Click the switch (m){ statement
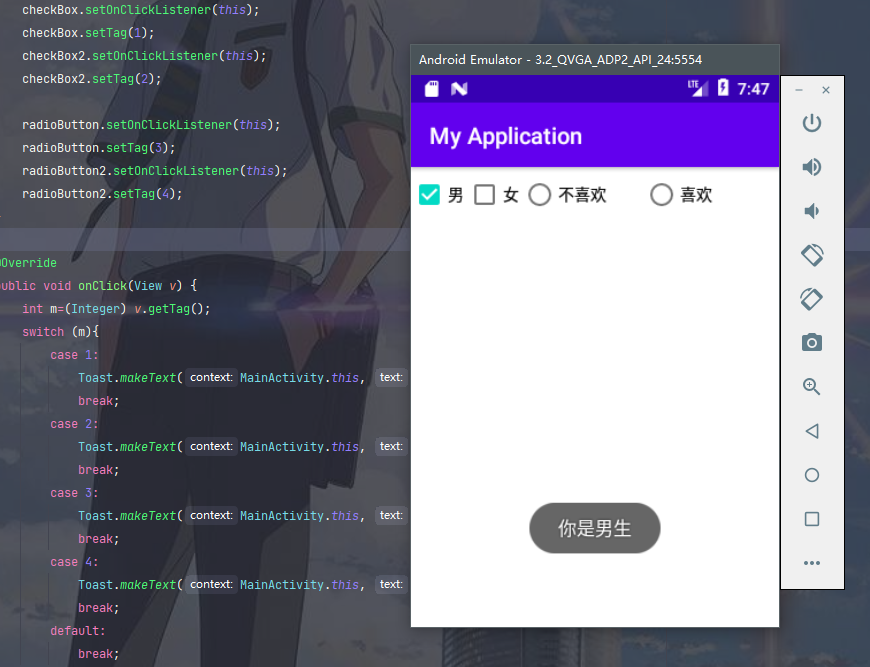 pos(60,332)
